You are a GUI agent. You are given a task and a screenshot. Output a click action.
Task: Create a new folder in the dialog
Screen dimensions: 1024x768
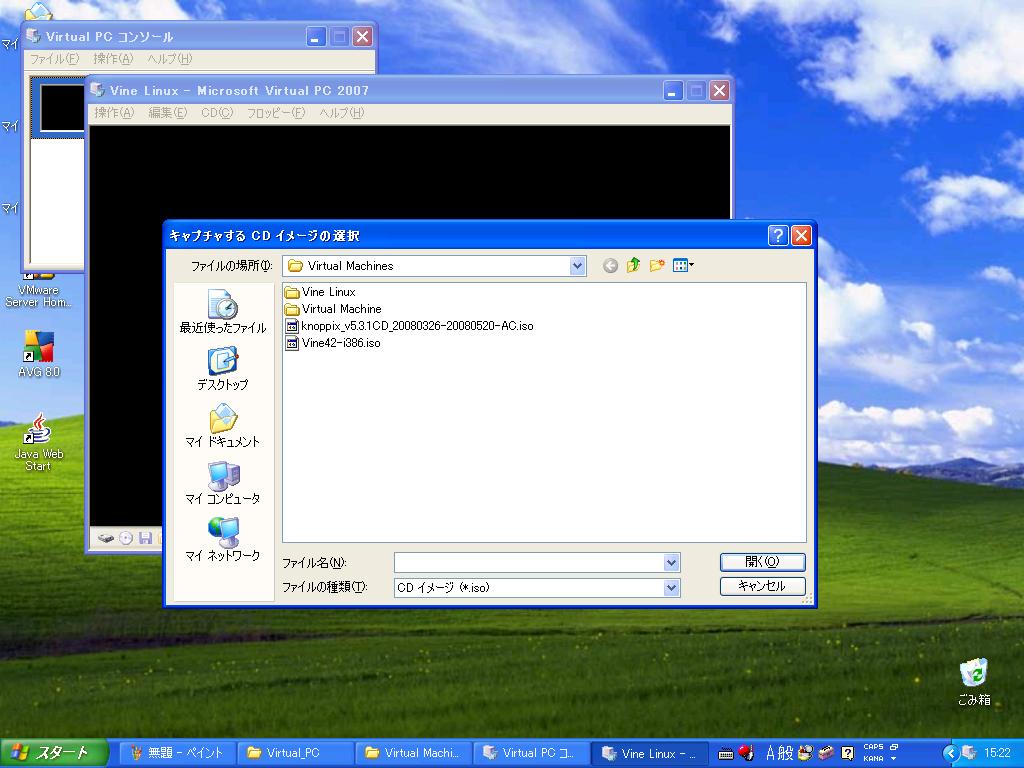(x=657, y=265)
